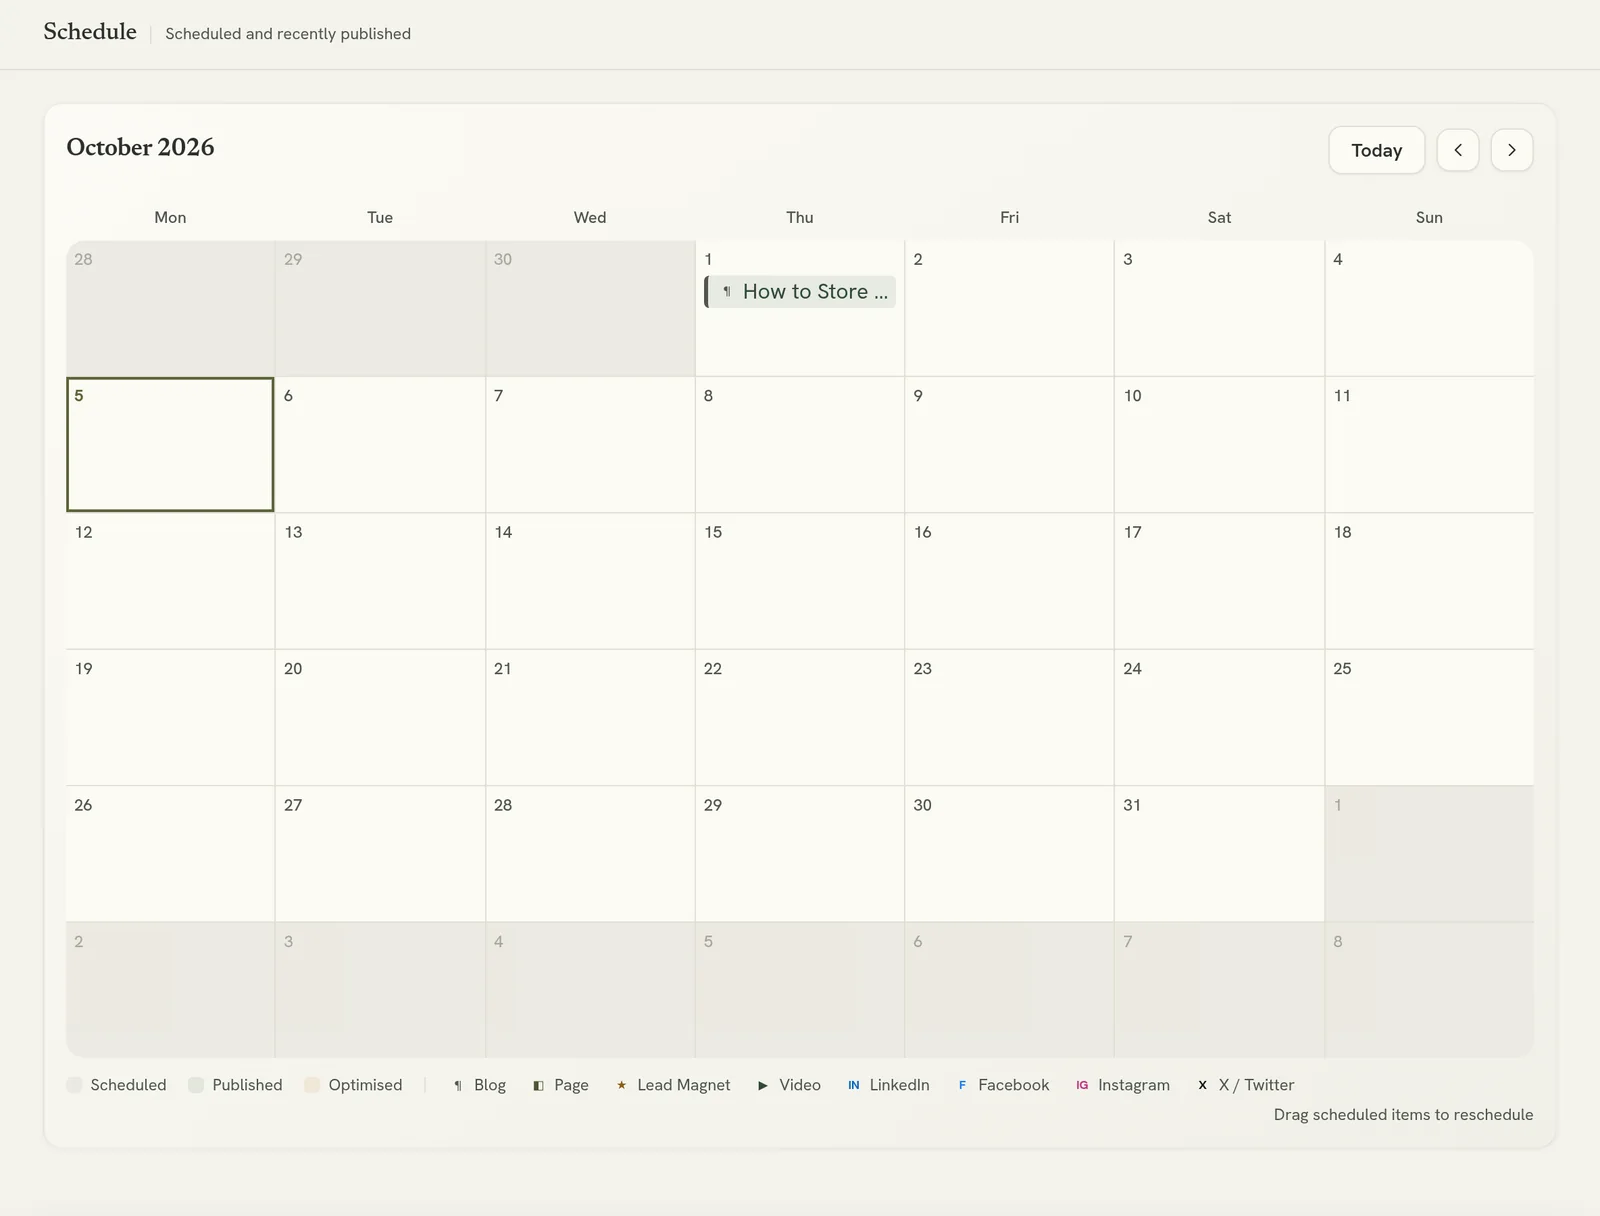
Task: Jump to today with the Today button
Action: pyautogui.click(x=1377, y=150)
